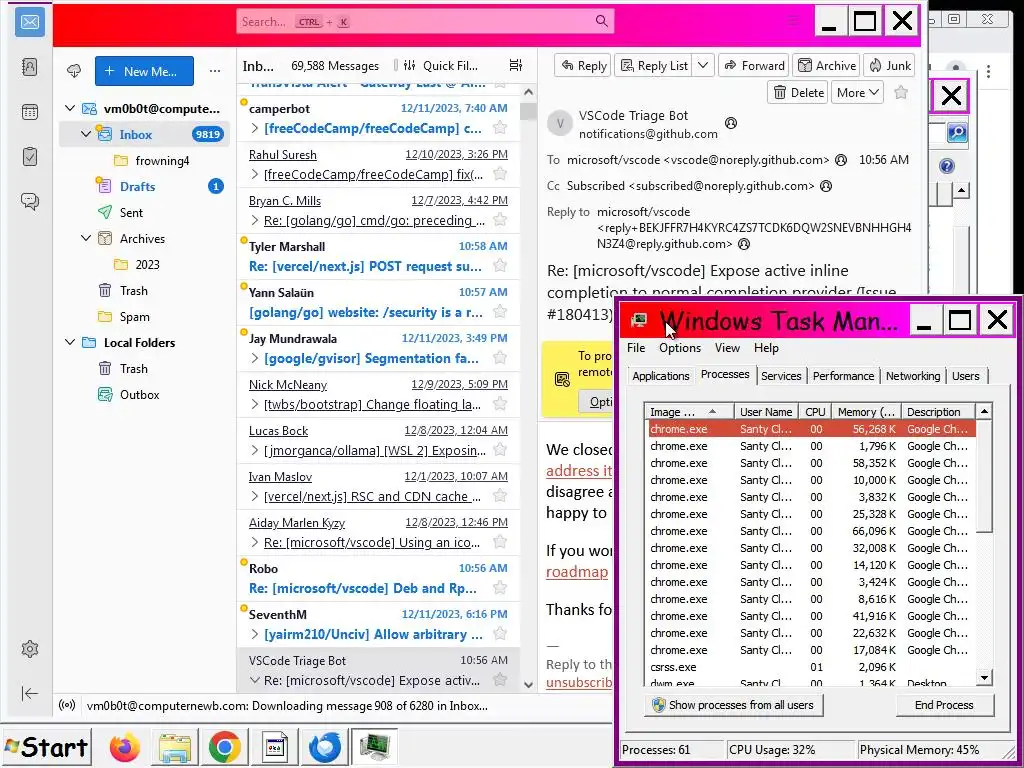
Task: Open File Explorer from the taskbar
Action: point(175,747)
